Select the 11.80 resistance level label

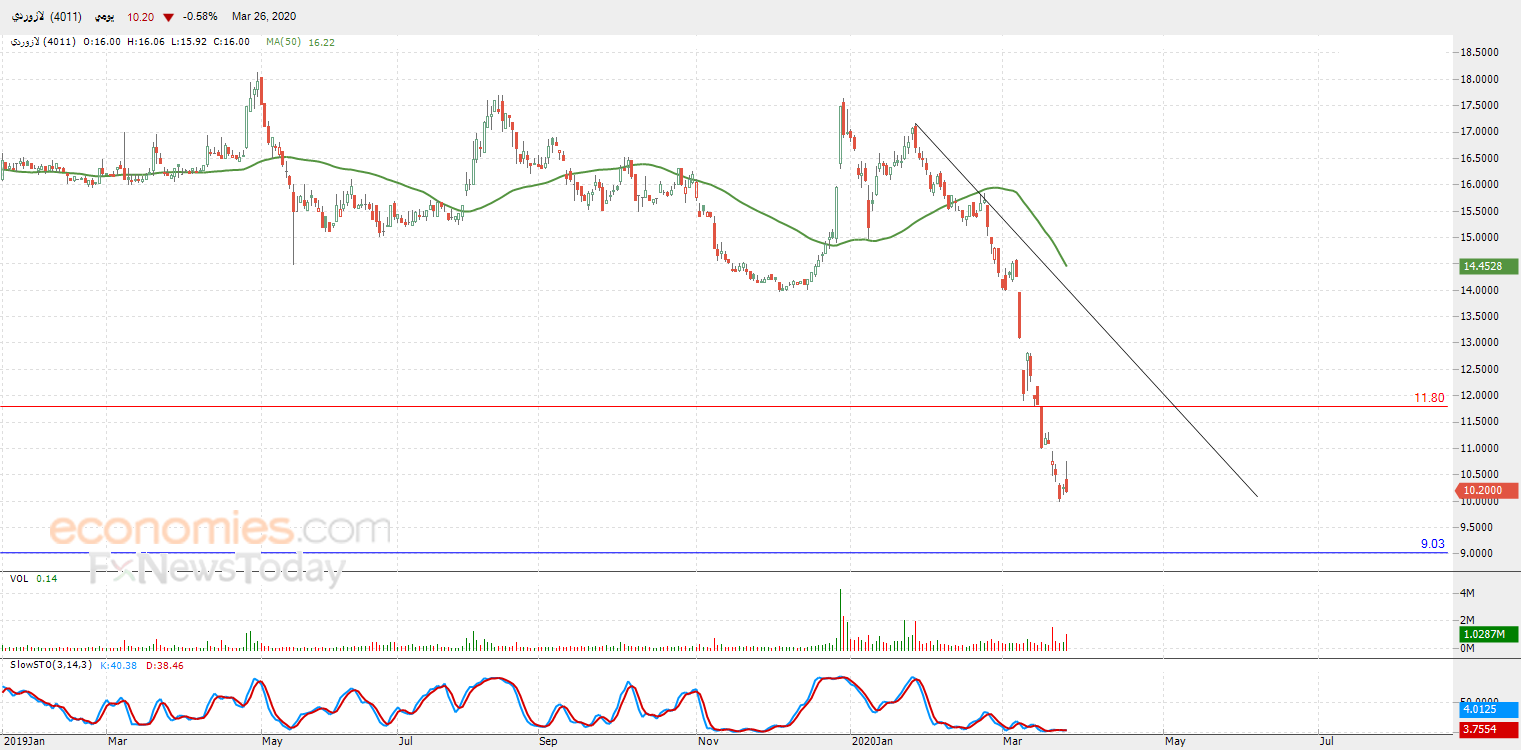pos(1429,398)
